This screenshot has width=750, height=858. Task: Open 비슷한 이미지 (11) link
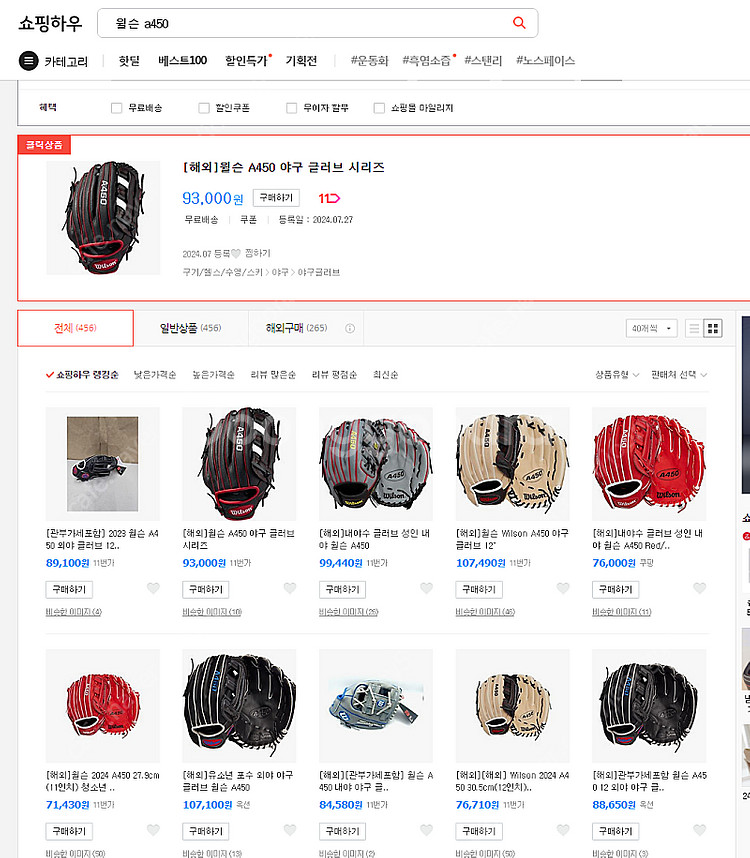[x=622, y=612]
